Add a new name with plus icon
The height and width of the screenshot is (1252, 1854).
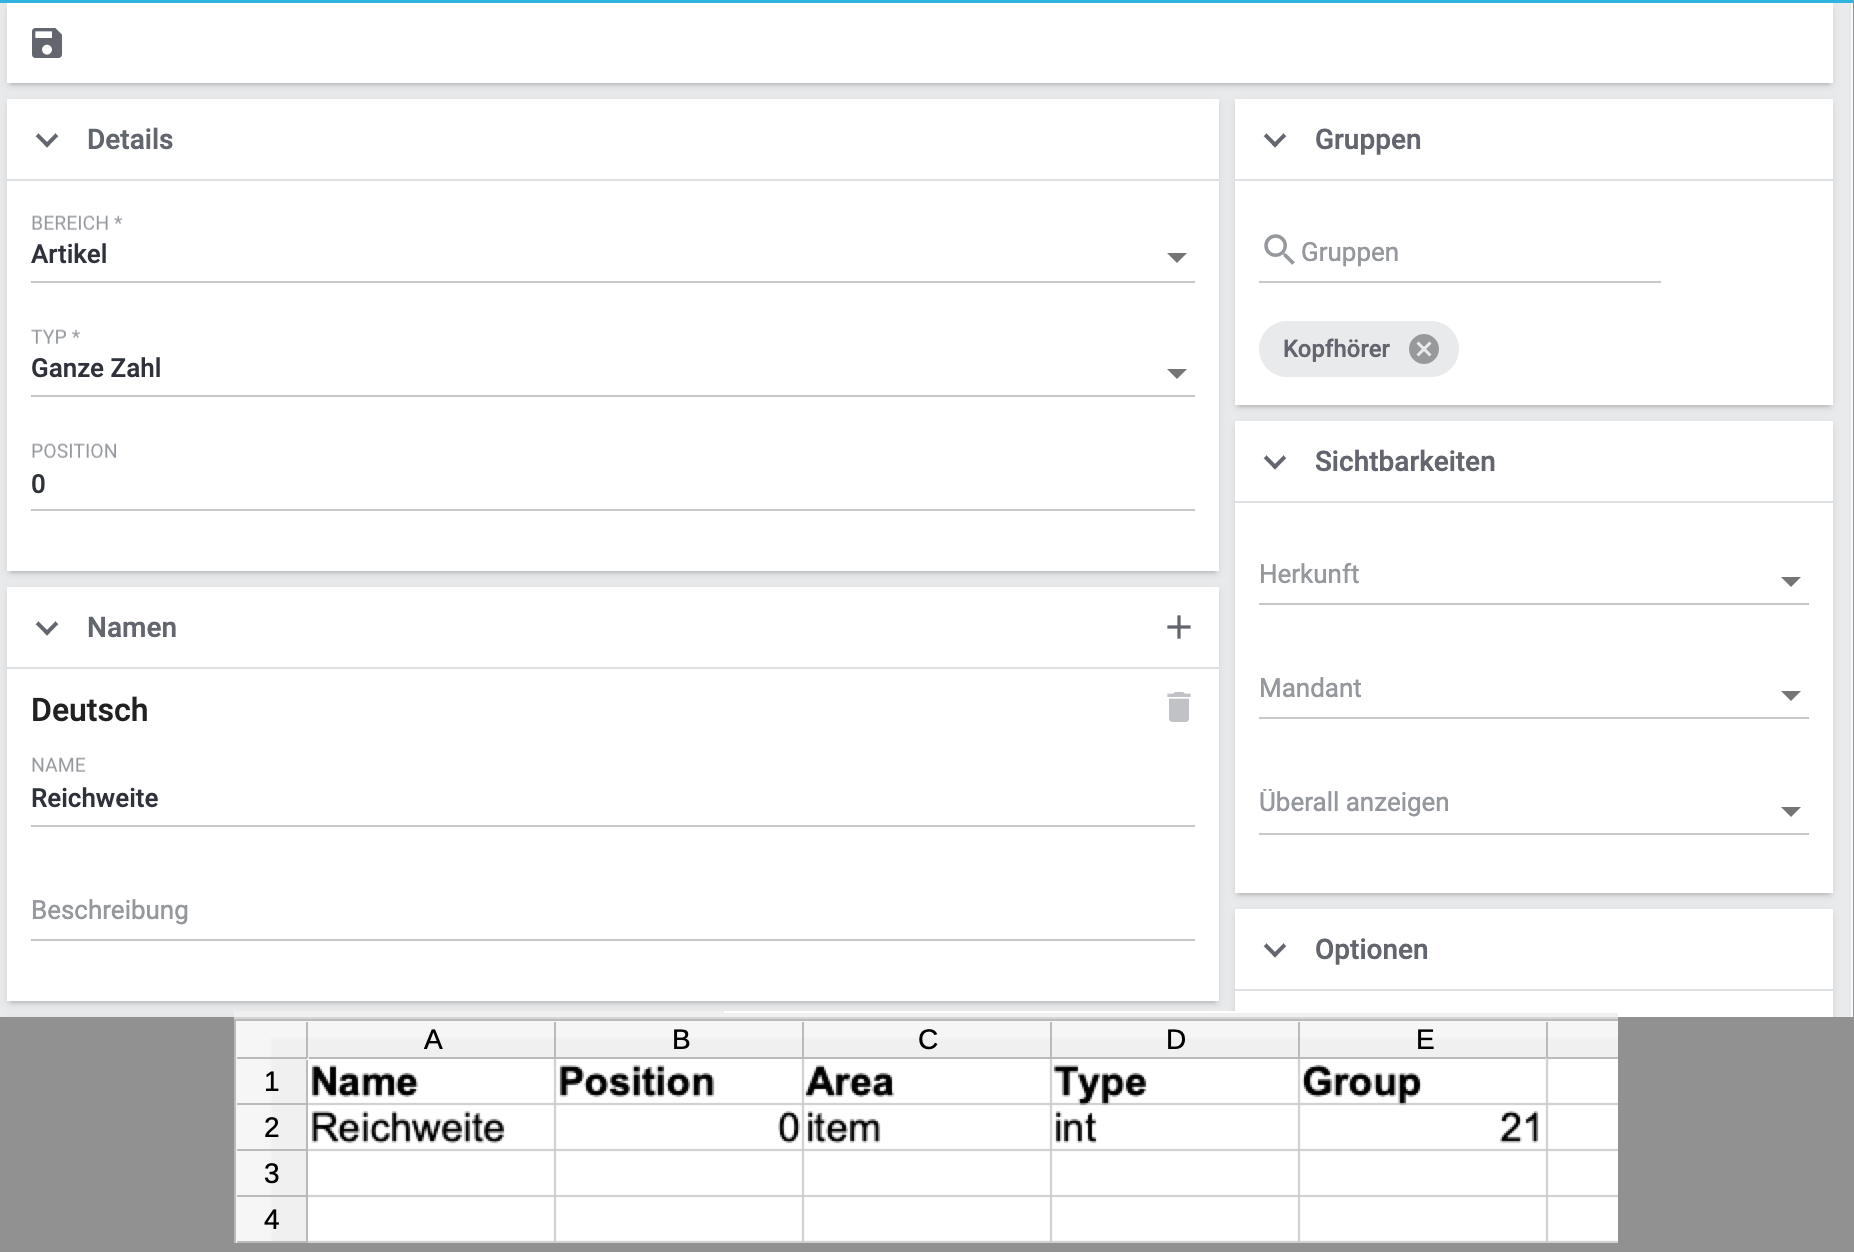click(x=1178, y=627)
